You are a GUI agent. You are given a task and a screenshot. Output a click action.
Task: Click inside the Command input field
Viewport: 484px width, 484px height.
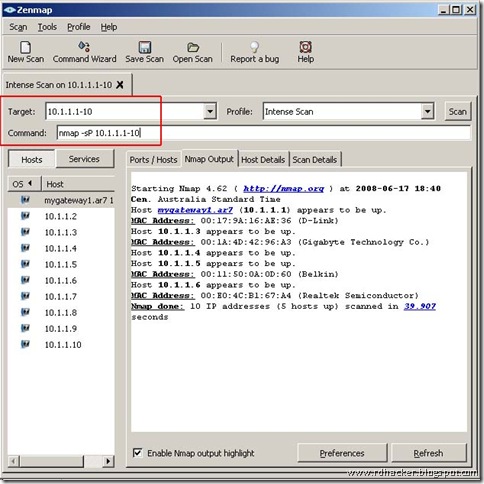tap(263, 133)
